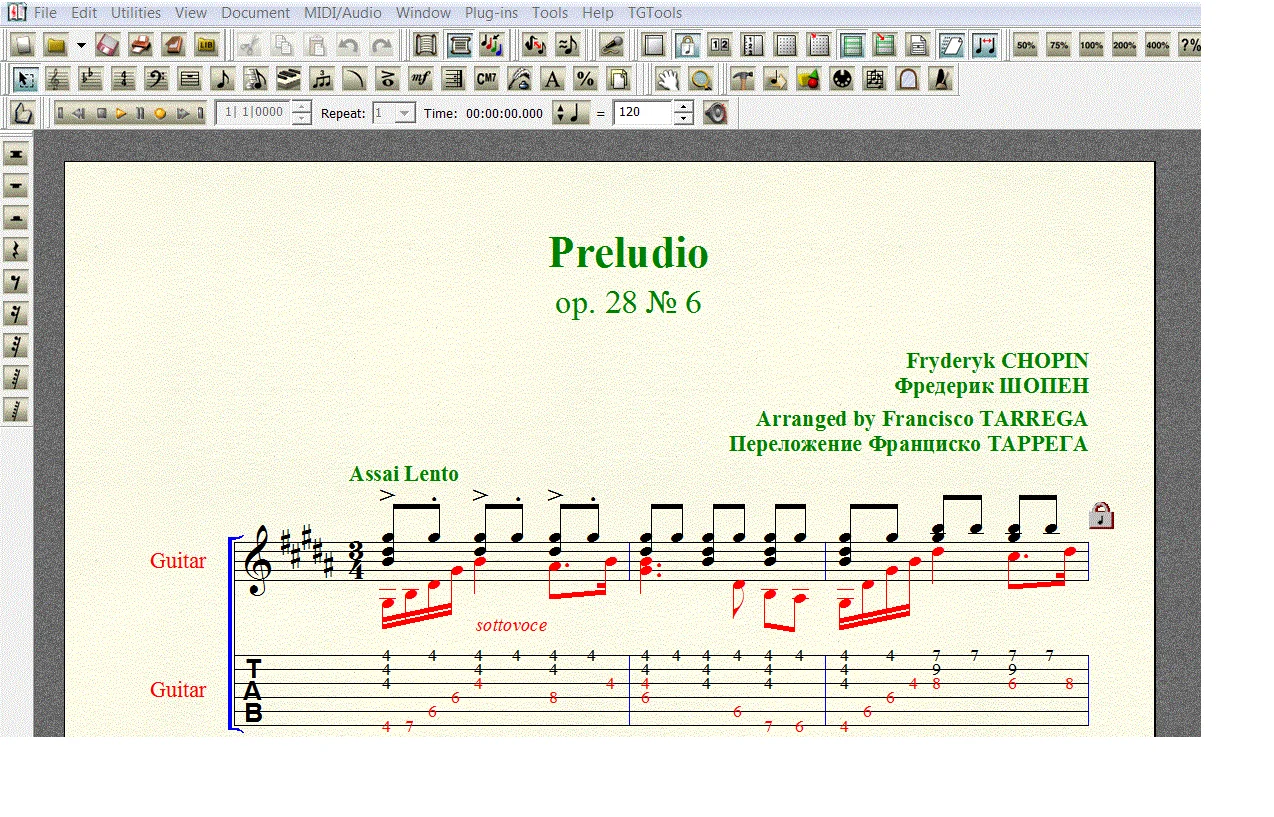Select the Resize percent tool
The image size is (1274, 817).
coord(586,79)
